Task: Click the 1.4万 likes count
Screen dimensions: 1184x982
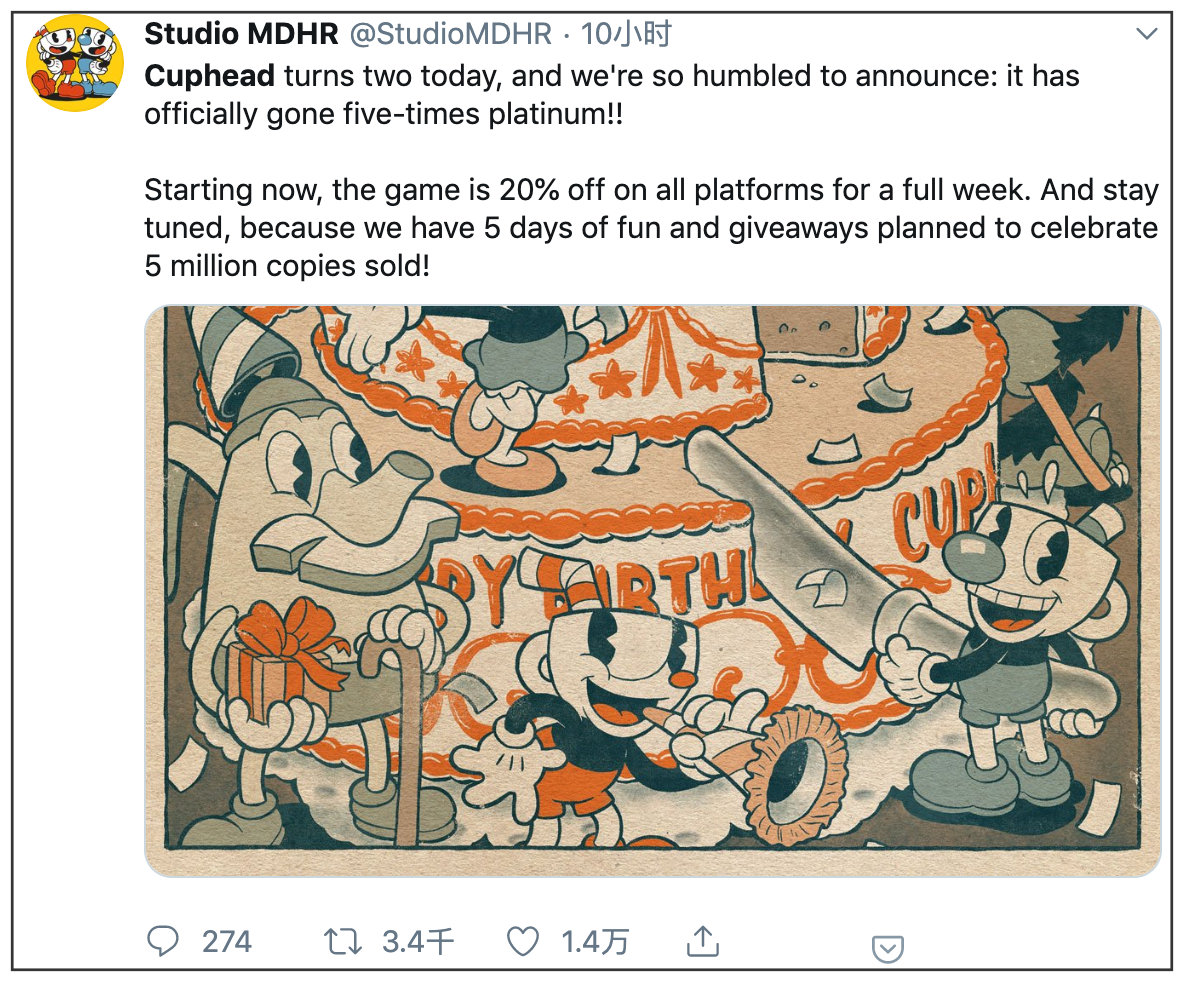Action: pos(595,942)
